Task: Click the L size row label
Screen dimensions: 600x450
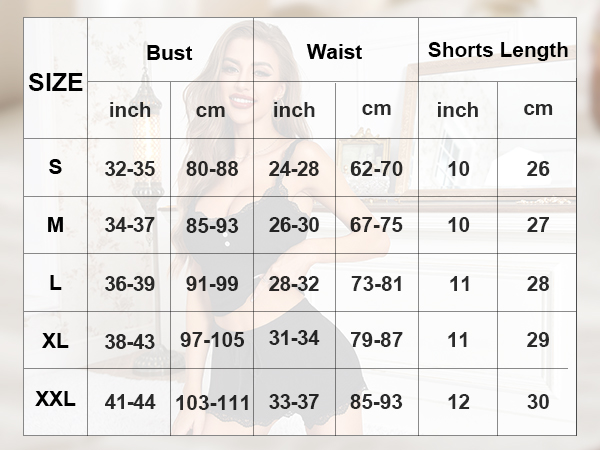Action: (x=55, y=283)
